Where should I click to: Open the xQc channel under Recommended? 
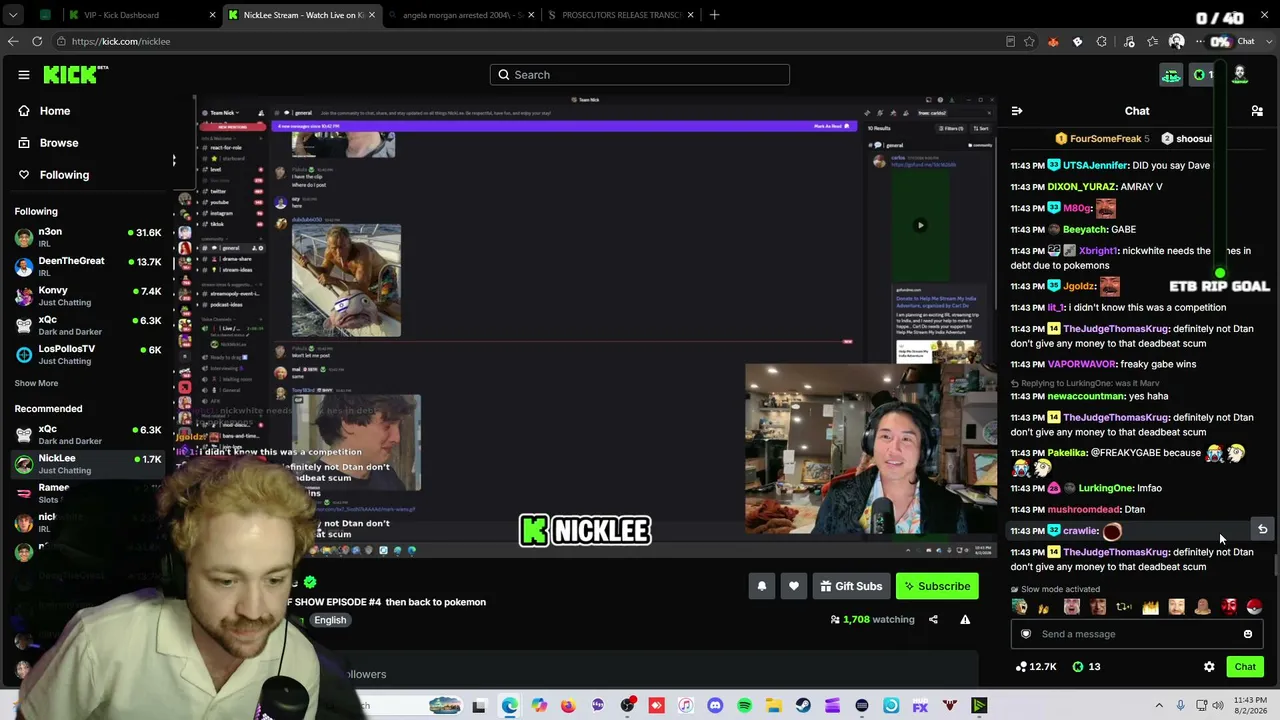click(x=88, y=435)
